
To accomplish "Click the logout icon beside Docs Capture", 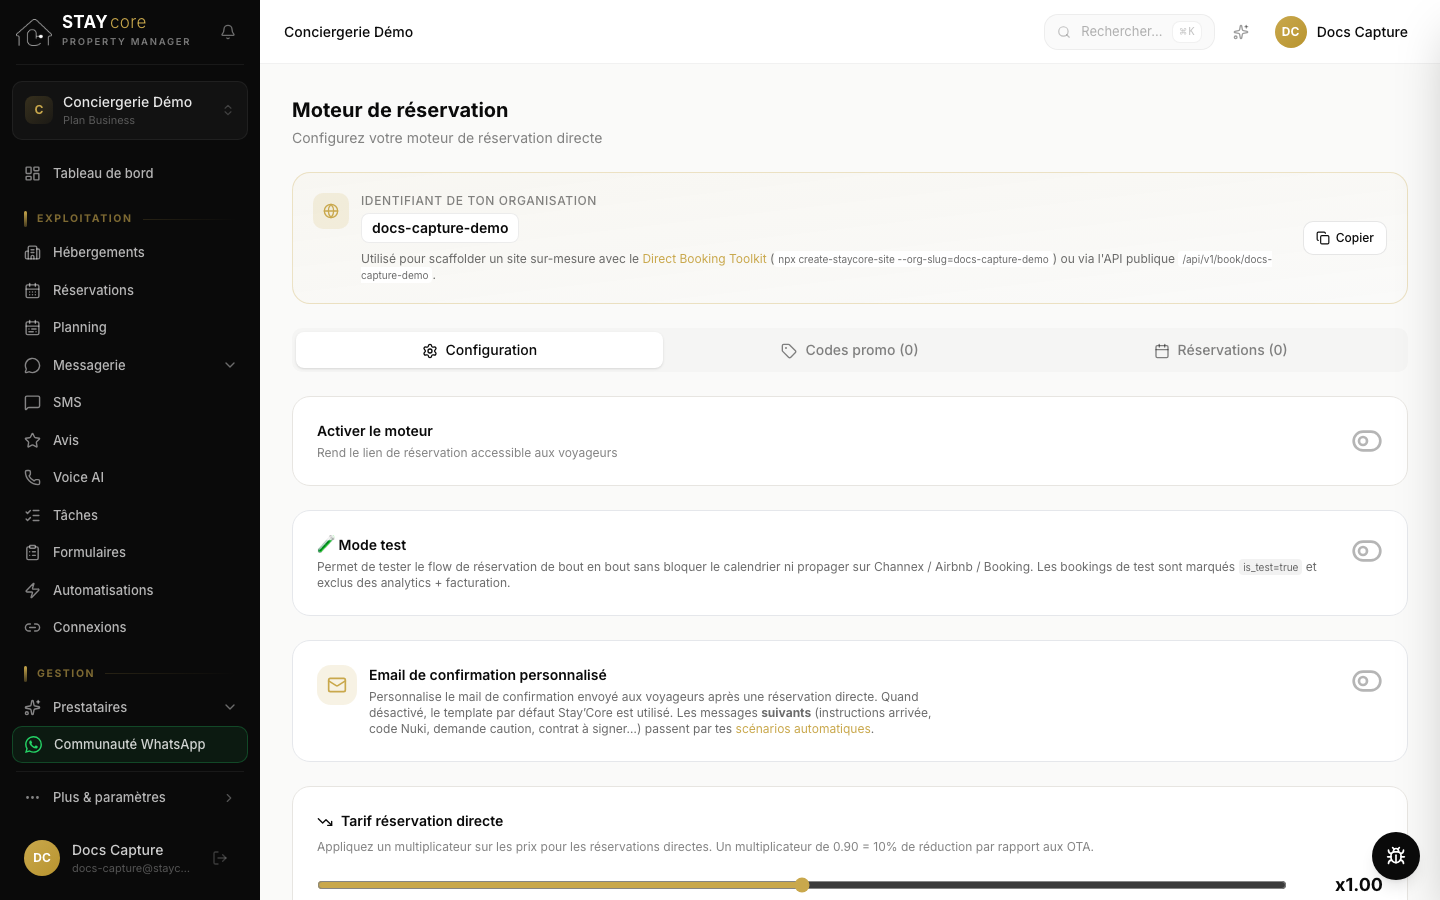I will pyautogui.click(x=220, y=858).
